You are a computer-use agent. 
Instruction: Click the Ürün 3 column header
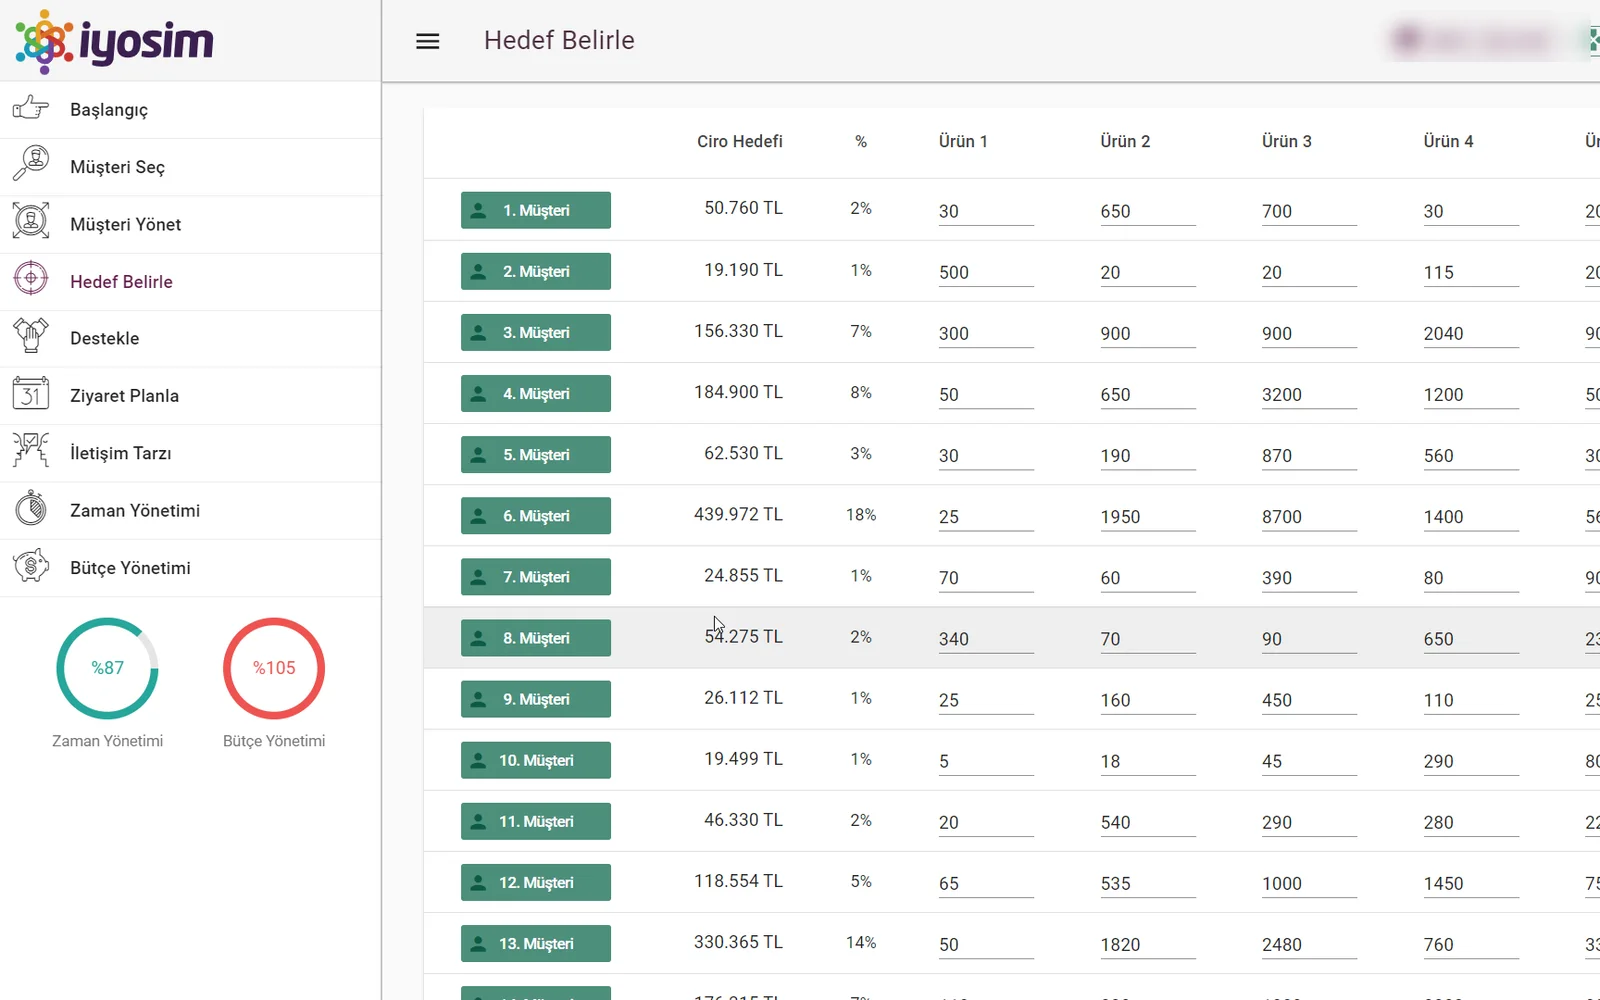pos(1287,142)
